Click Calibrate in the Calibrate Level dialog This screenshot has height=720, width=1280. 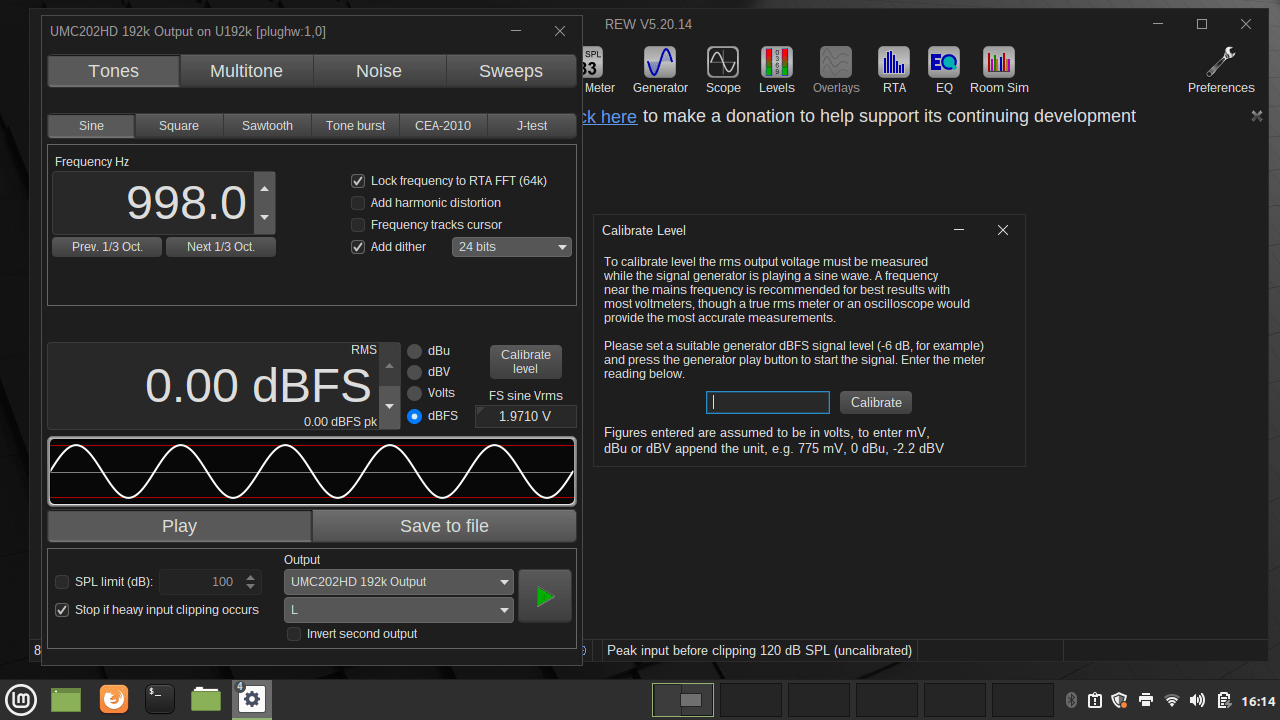(876, 402)
